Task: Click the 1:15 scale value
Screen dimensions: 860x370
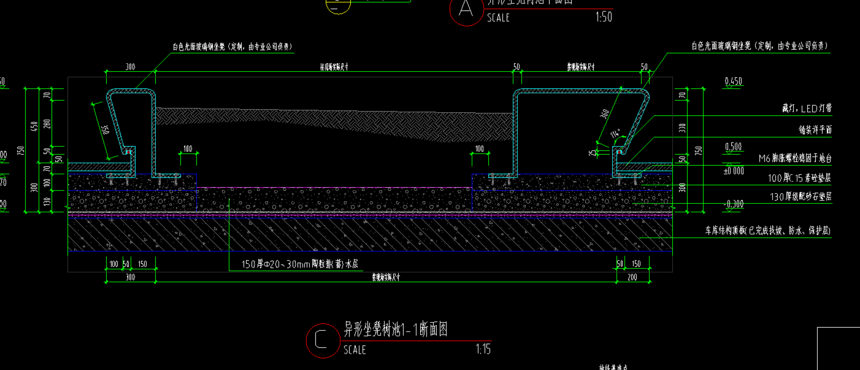Action: click(x=483, y=349)
